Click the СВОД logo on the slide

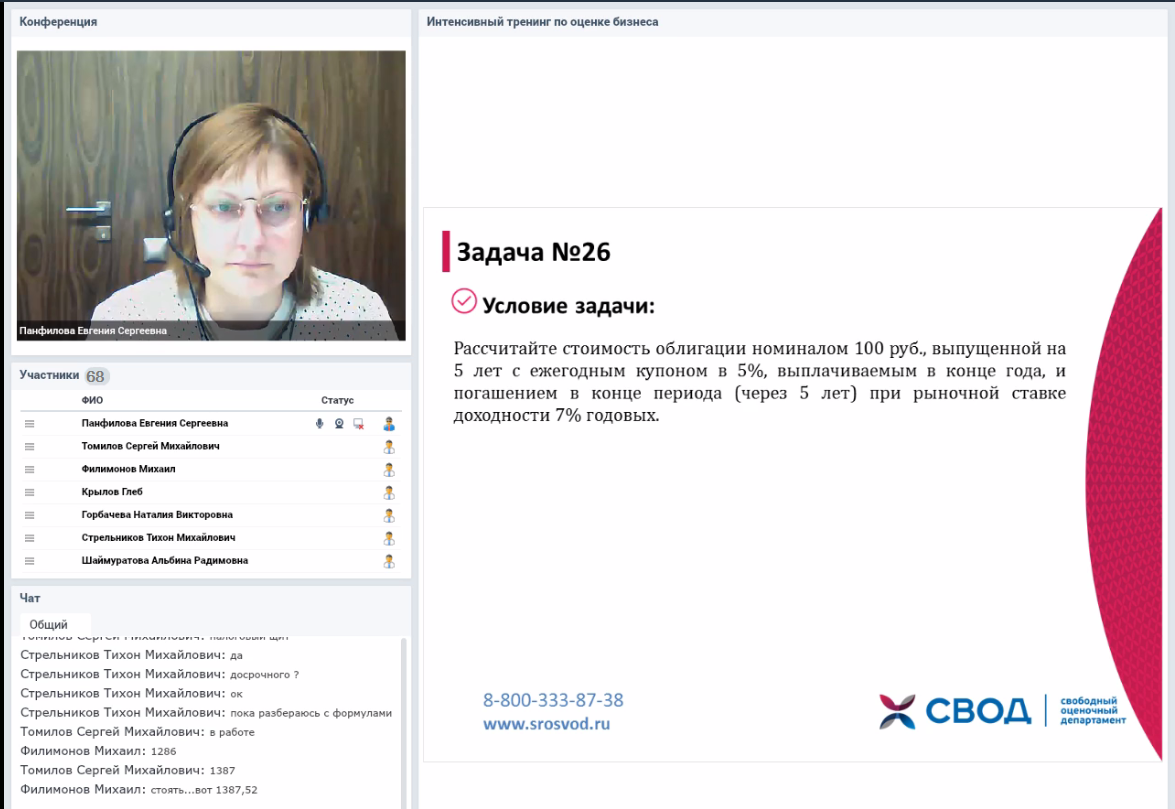point(1003,711)
